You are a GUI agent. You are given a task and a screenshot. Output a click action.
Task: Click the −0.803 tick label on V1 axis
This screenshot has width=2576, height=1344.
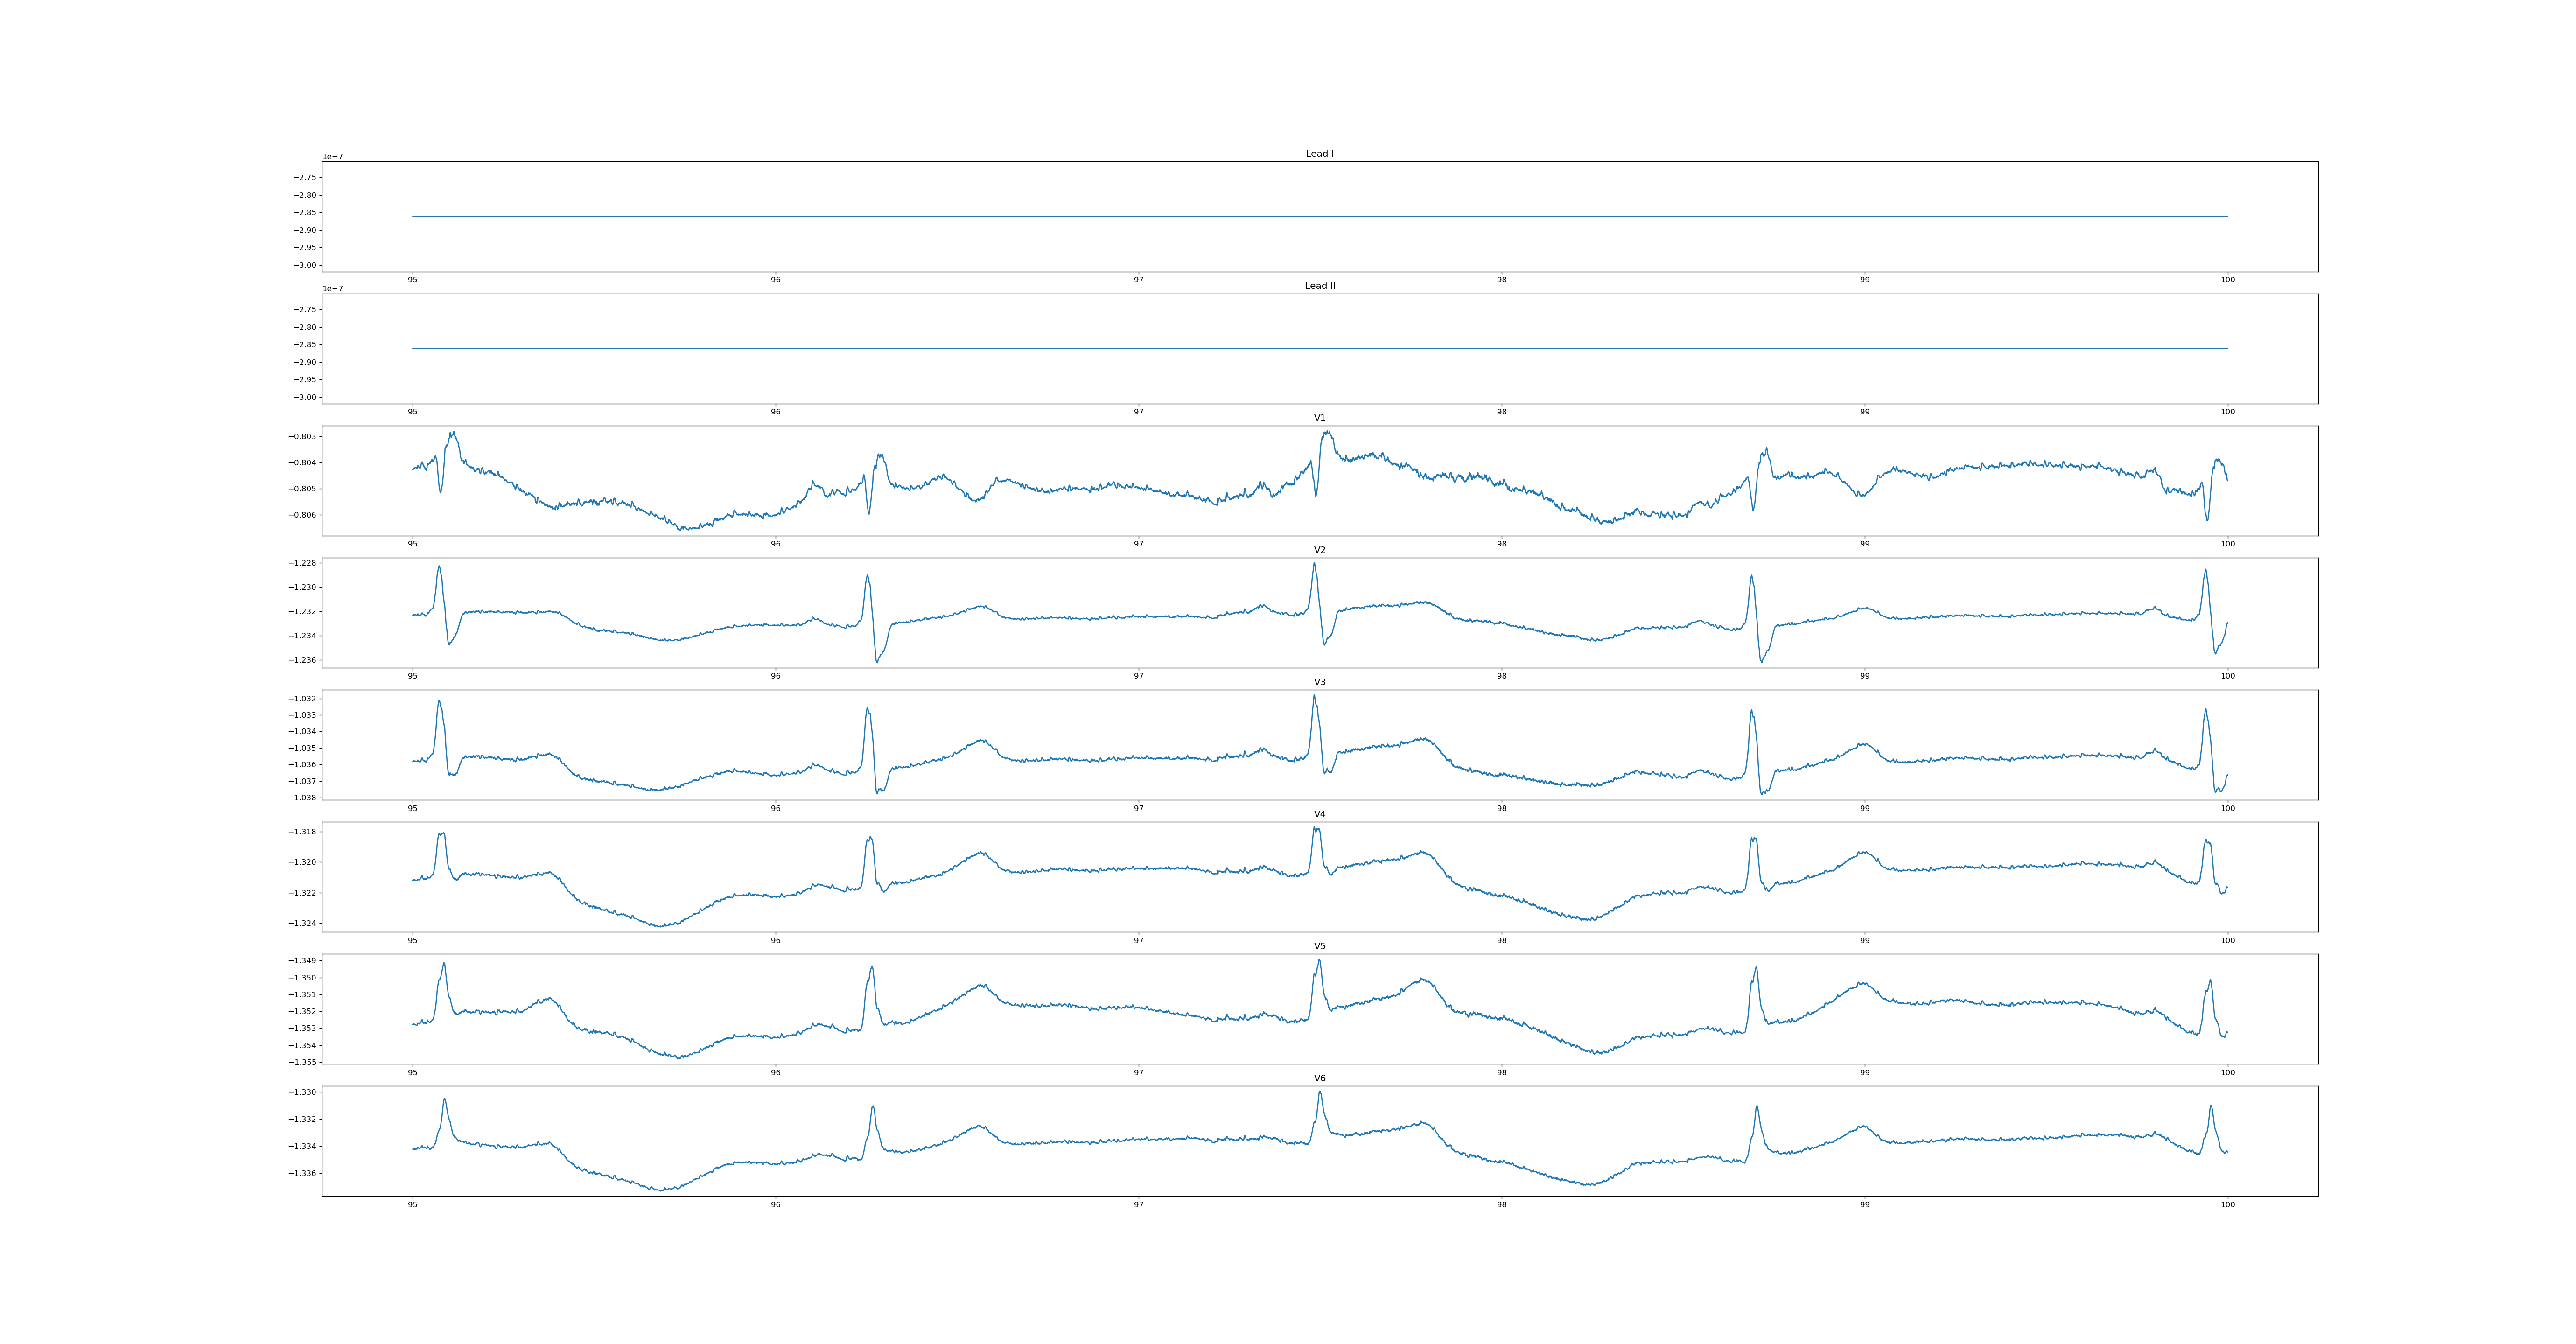[x=302, y=437]
